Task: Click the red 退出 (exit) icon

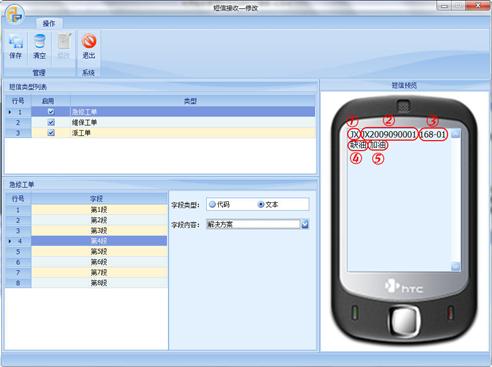Action: click(89, 47)
